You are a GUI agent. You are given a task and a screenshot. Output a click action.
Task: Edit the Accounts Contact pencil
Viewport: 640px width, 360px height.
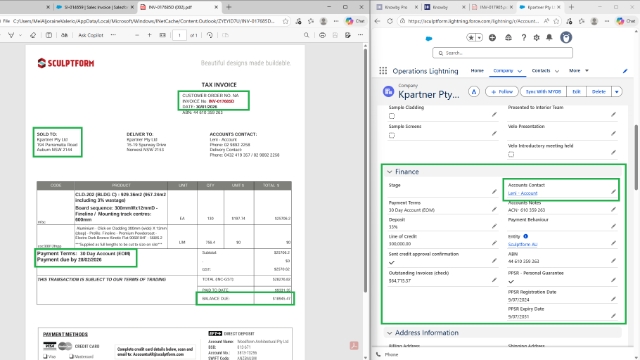point(613,191)
